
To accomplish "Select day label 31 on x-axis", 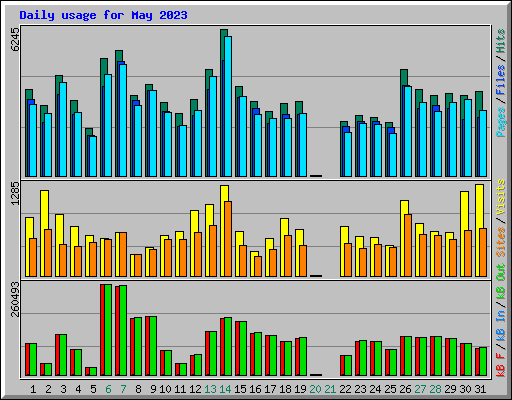I will click(x=480, y=389).
